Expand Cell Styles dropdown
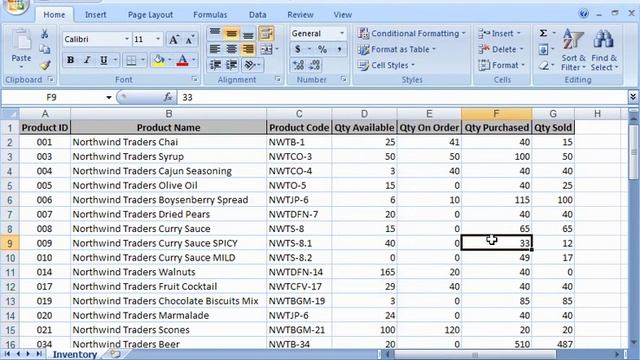Screen dimensions: 640x360 (x=413, y=65)
